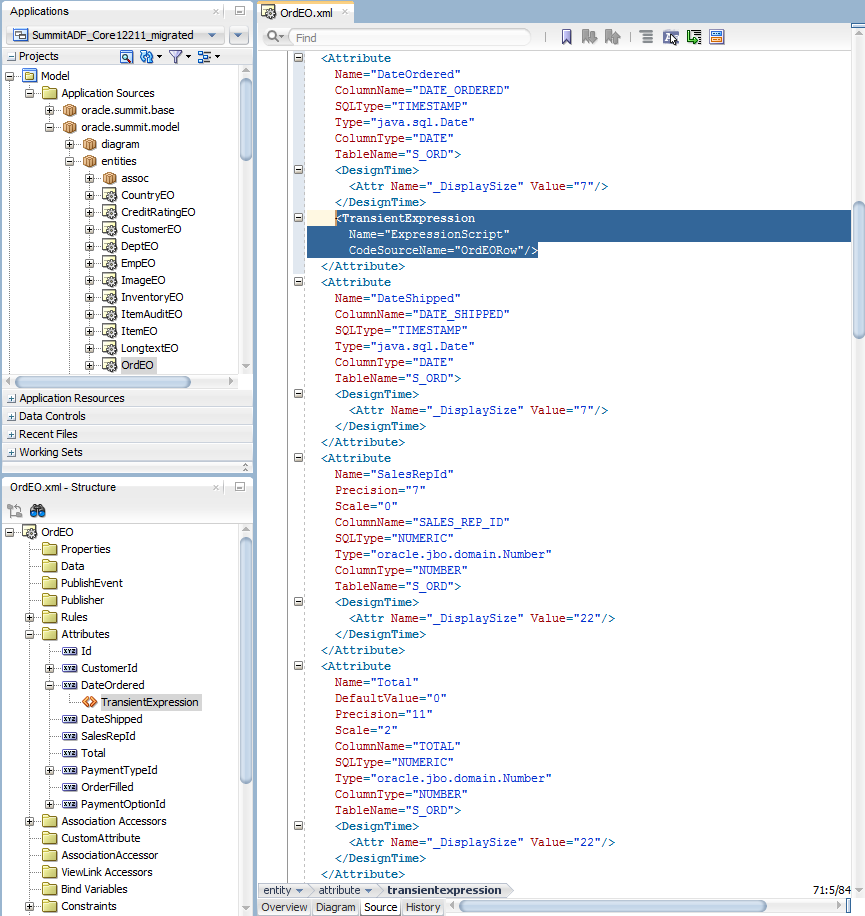Expand the Working Sets section
Image resolution: width=865 pixels, height=916 pixels.
11,453
